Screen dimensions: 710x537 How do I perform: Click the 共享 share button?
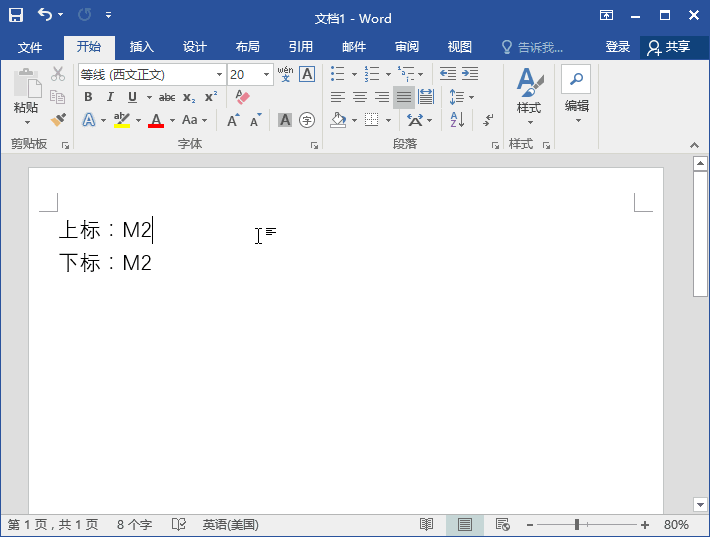click(669, 47)
